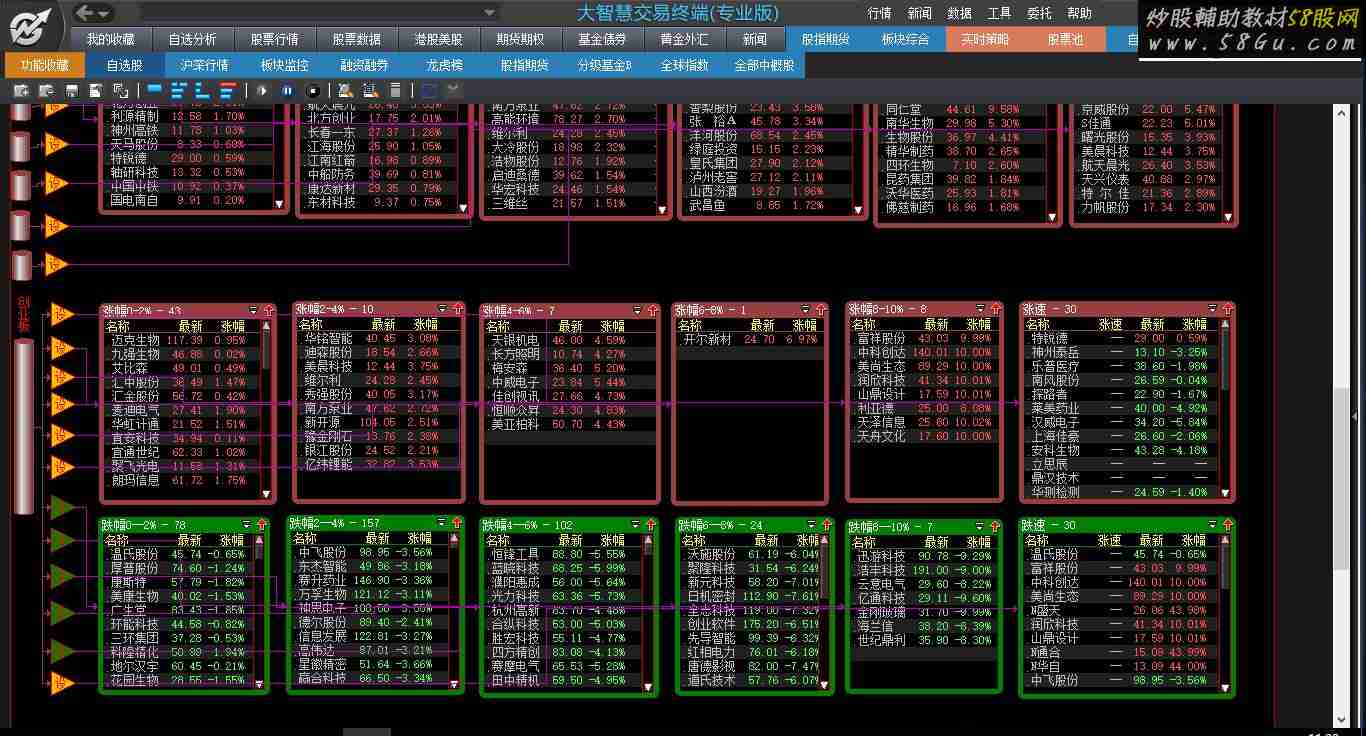Click red up-arrow on green 涨速 - 30 panel

[x=1226, y=525]
